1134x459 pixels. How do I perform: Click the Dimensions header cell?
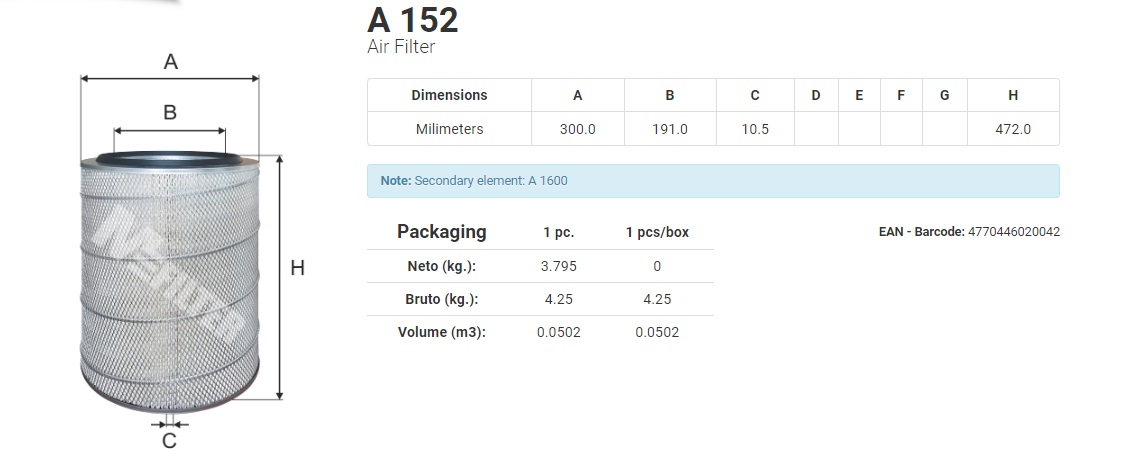[x=449, y=95]
